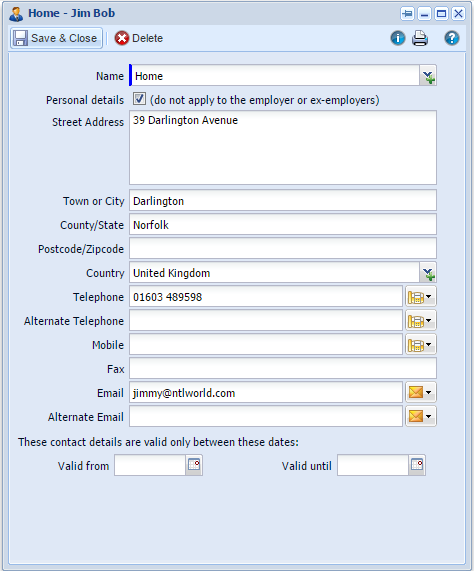Uncheck the Personal details checkbox
Image resolution: width=474 pixels, height=571 pixels.
click(139, 99)
